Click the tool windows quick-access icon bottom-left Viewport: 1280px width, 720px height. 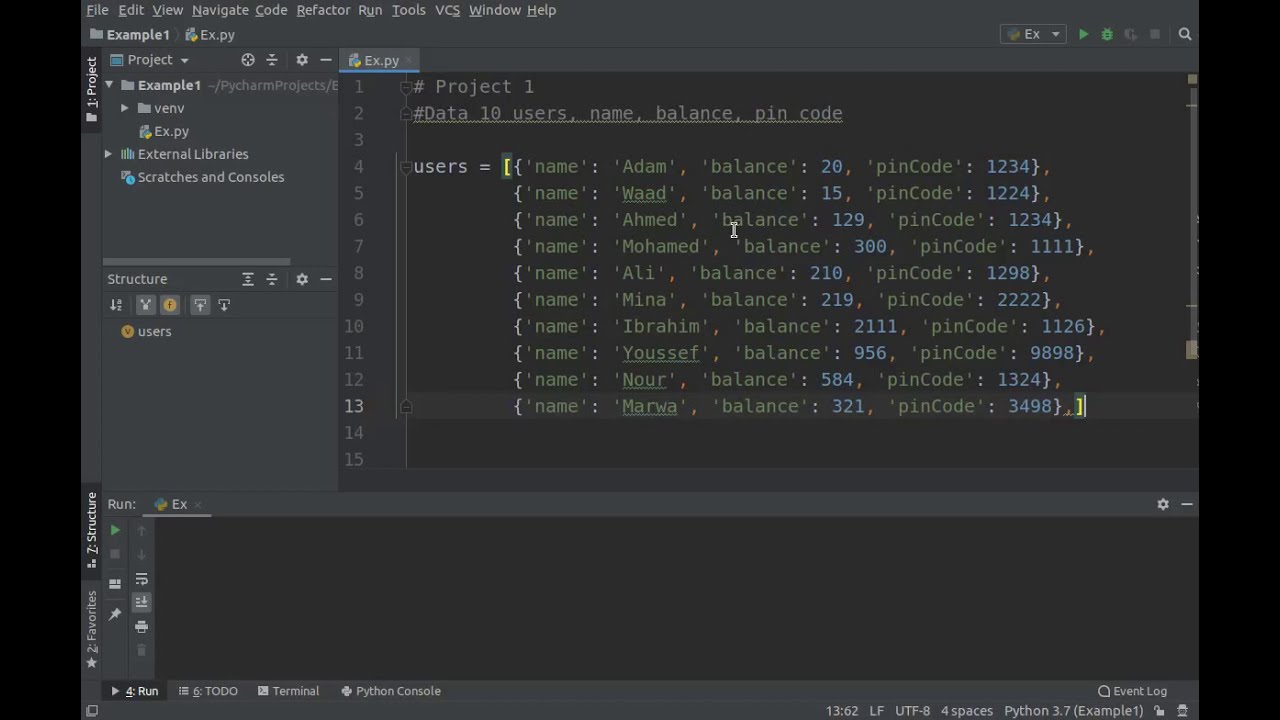[x=92, y=711]
